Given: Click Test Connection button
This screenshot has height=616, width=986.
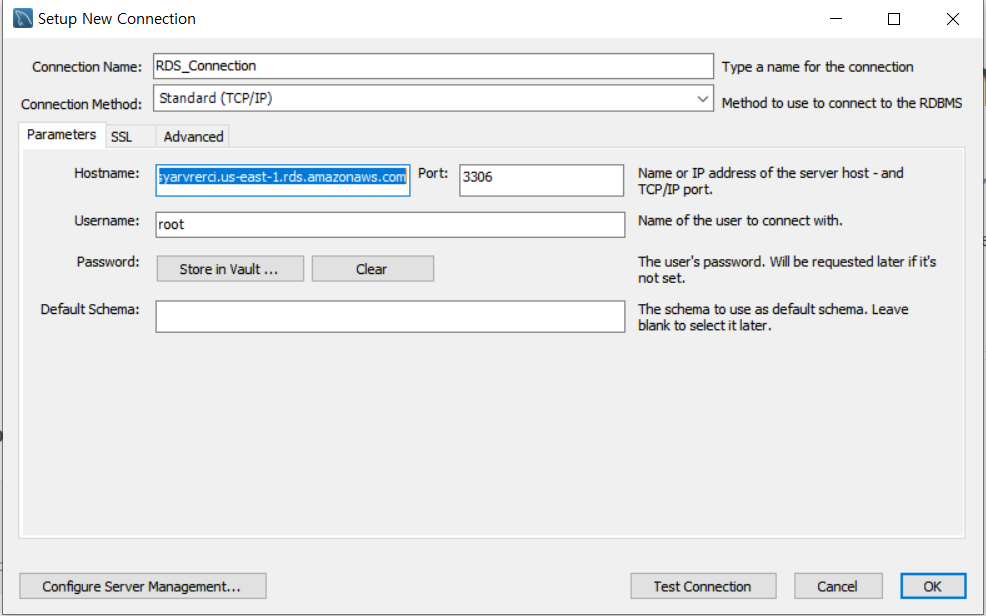Looking at the screenshot, I should (703, 586).
